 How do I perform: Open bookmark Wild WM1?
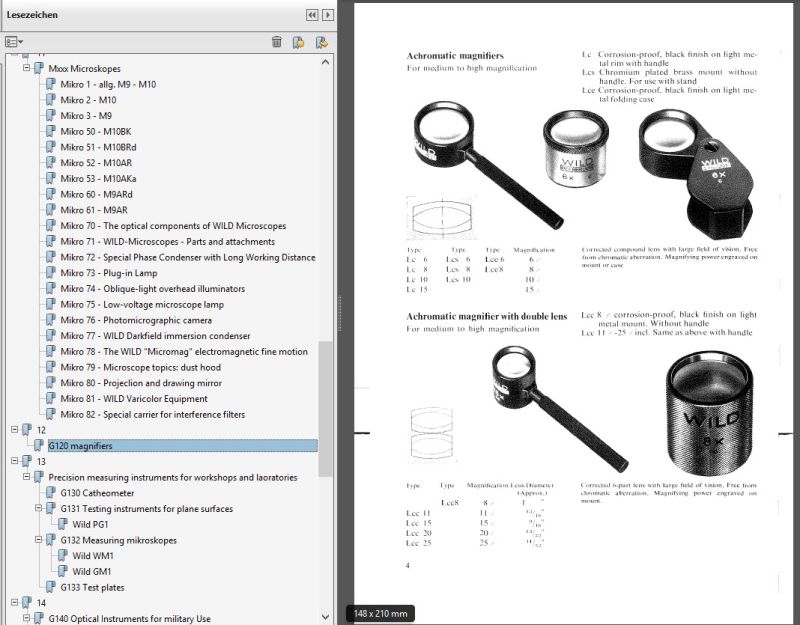coord(93,556)
